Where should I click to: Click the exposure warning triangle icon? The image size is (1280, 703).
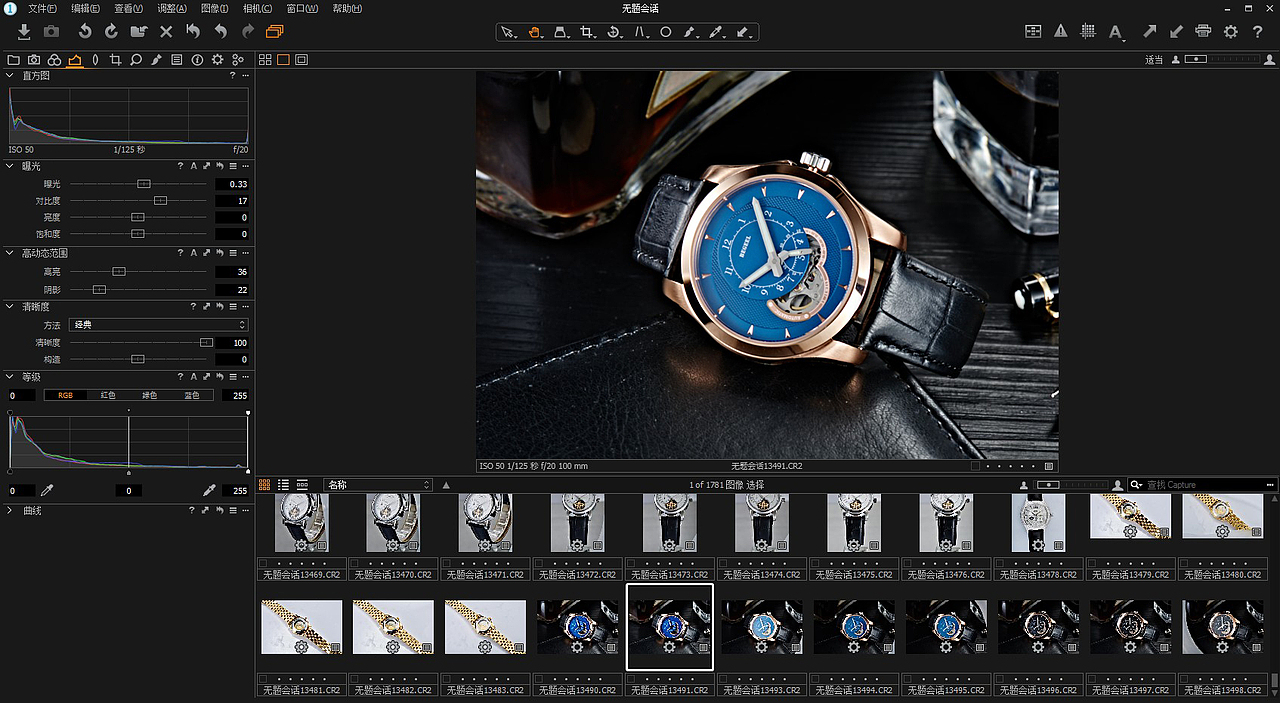1061,32
